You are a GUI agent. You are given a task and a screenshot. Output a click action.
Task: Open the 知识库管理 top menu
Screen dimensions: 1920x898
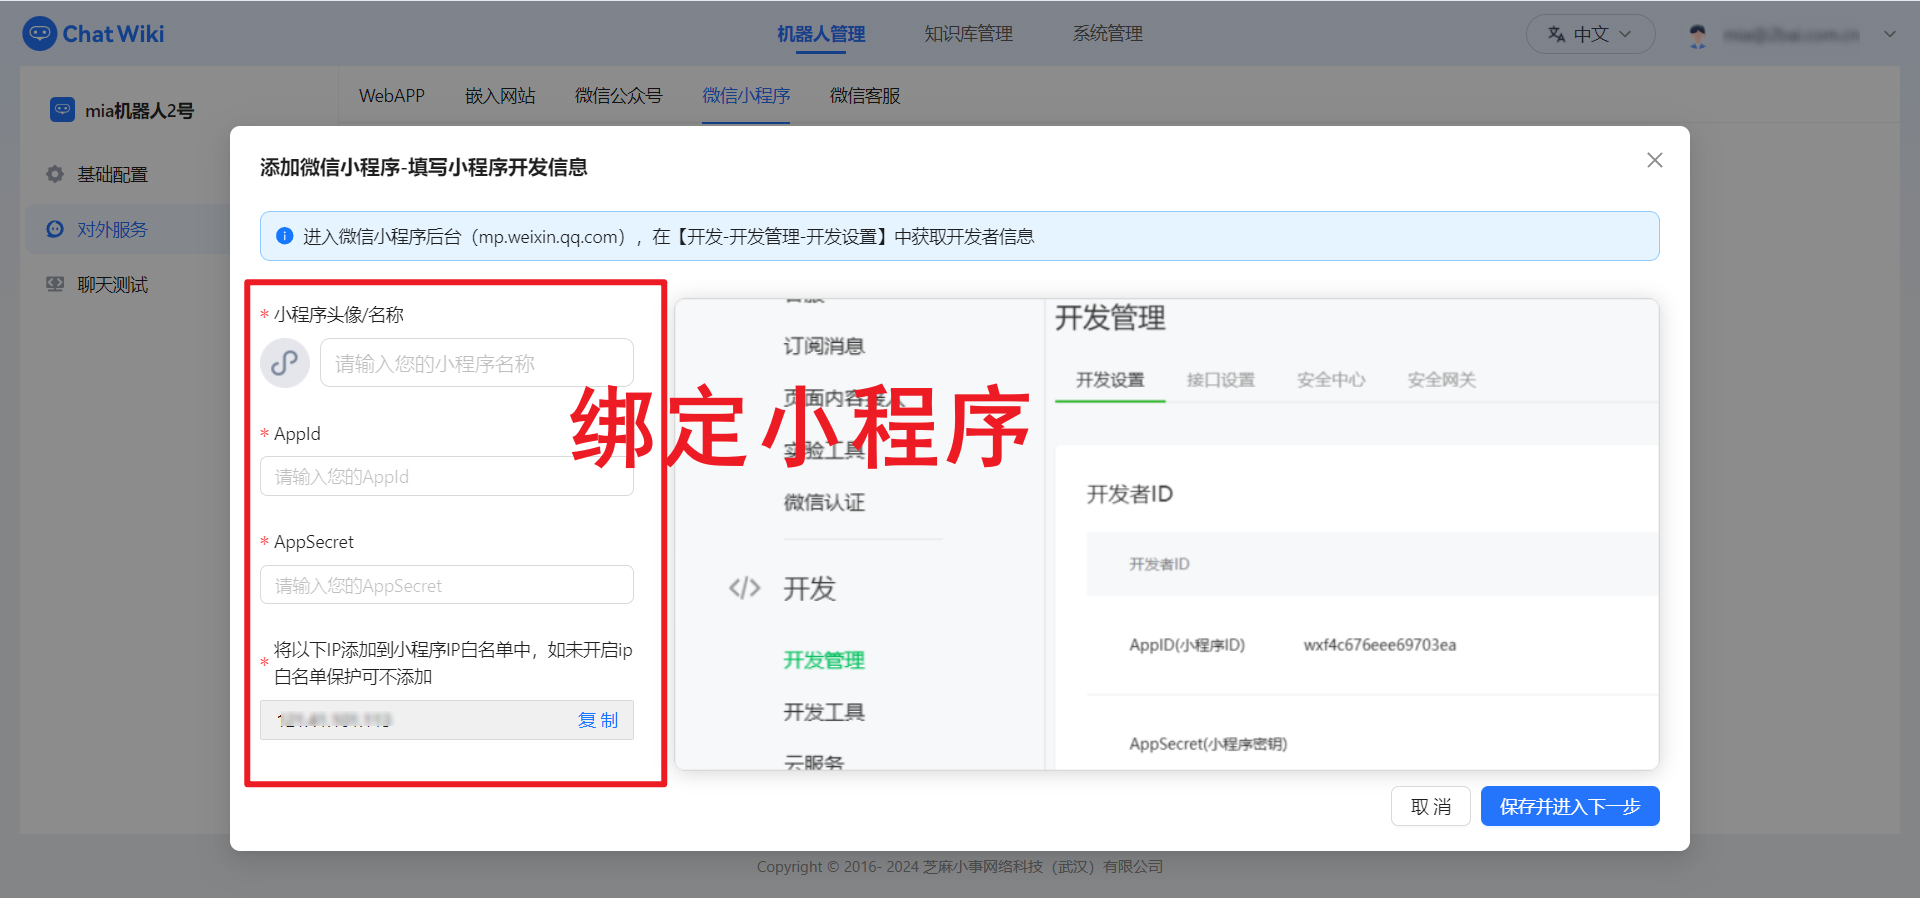pyautogui.click(x=968, y=34)
